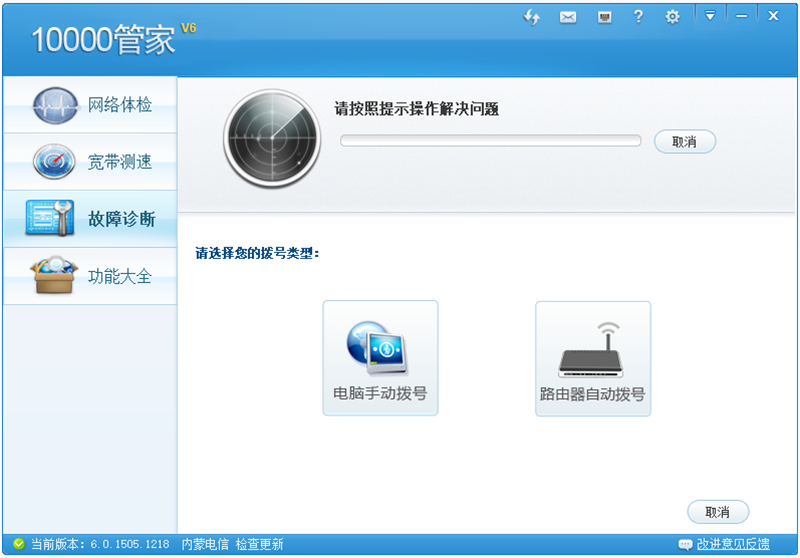
Task: Open 网络体检 tab
Action: [90, 105]
